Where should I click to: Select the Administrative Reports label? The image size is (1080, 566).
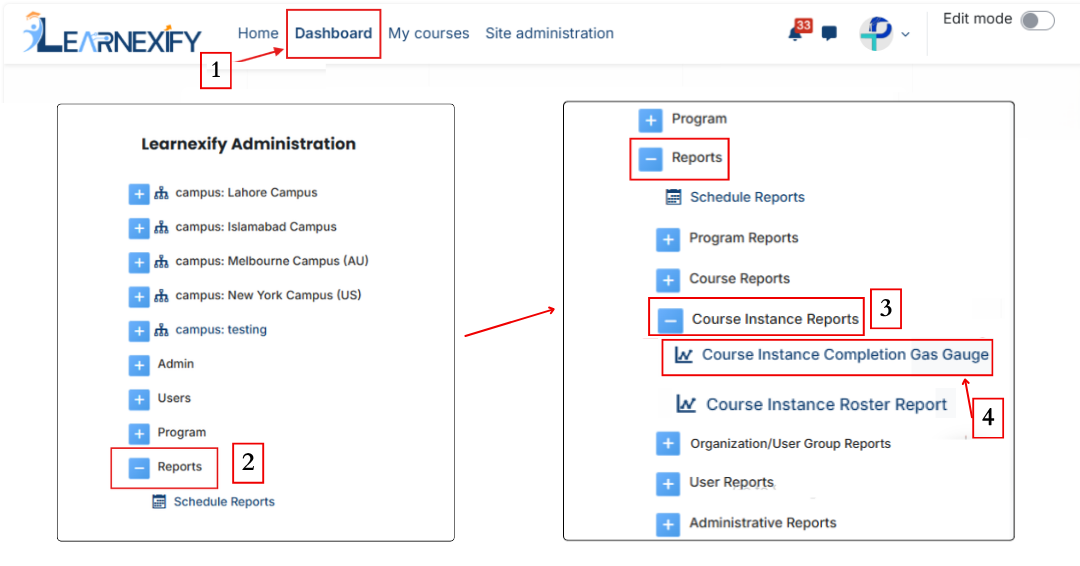tap(762, 523)
